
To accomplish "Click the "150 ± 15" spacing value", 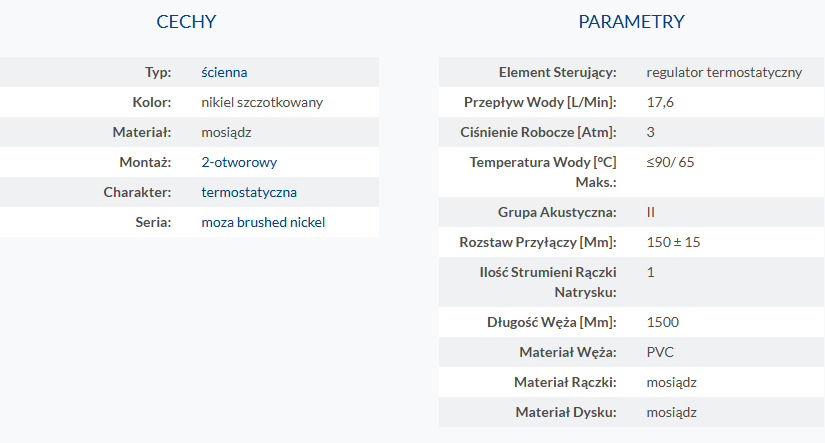I will click(673, 242).
